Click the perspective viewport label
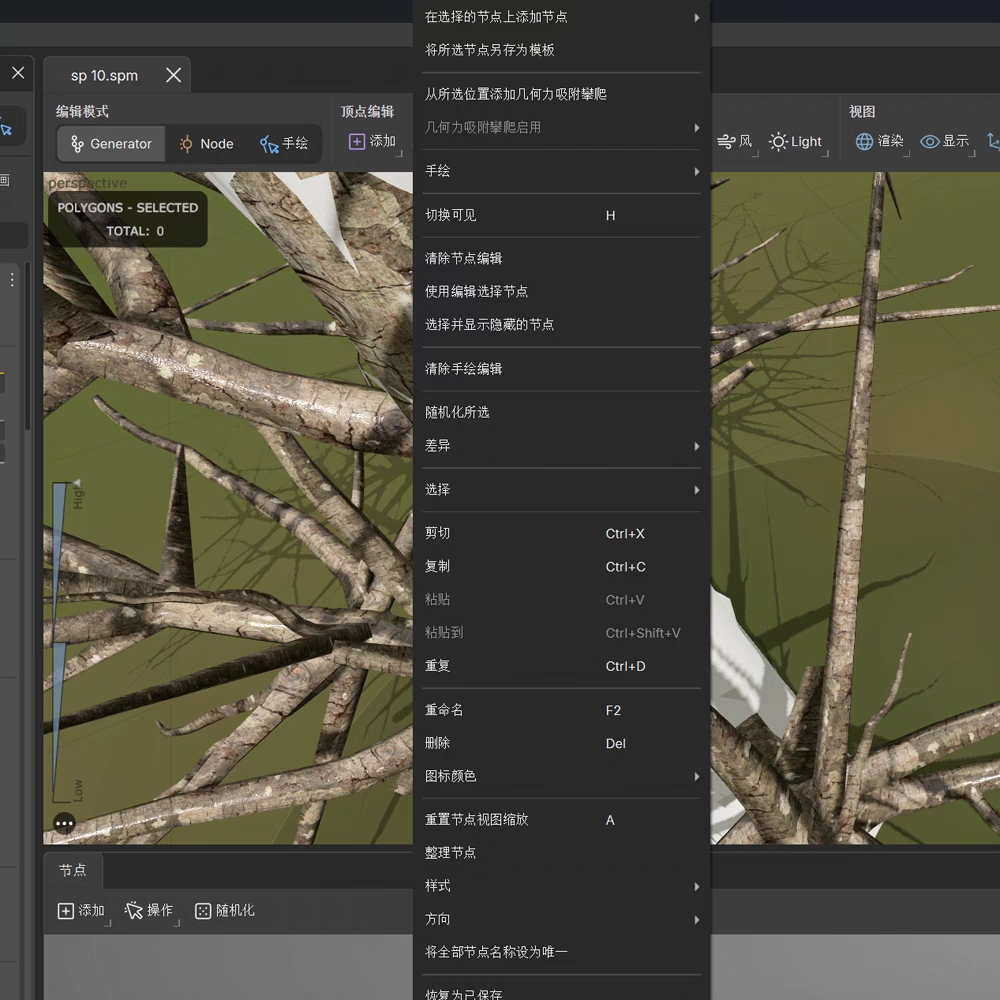 tap(88, 183)
